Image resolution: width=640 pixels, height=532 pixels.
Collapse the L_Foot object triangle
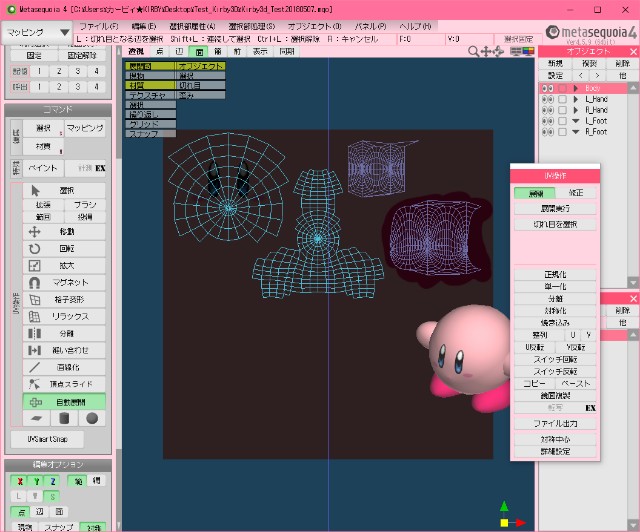click(x=576, y=121)
